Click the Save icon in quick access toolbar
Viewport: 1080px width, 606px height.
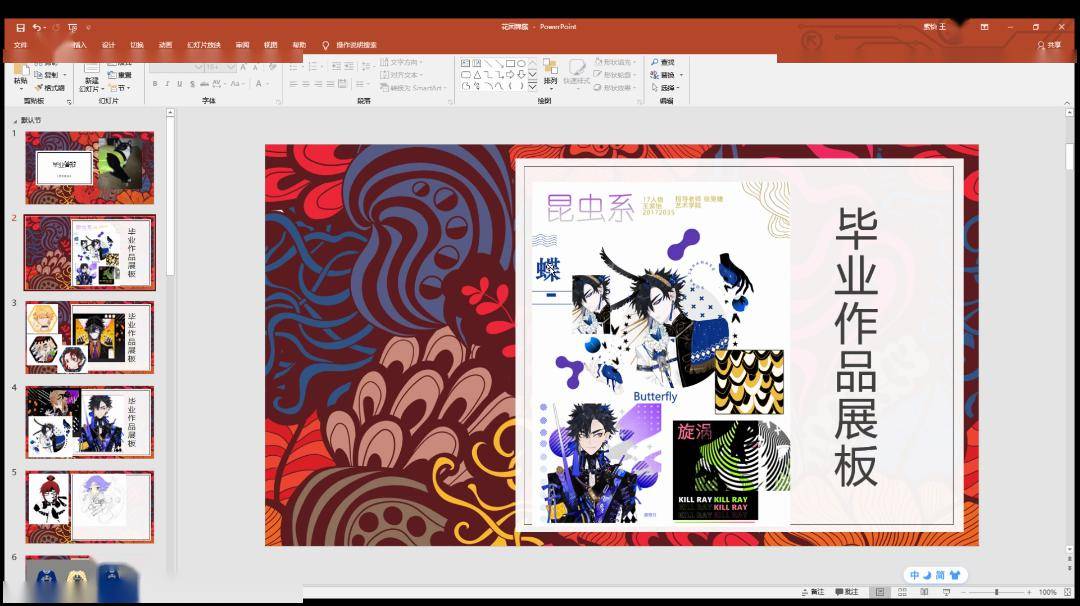click(20, 27)
